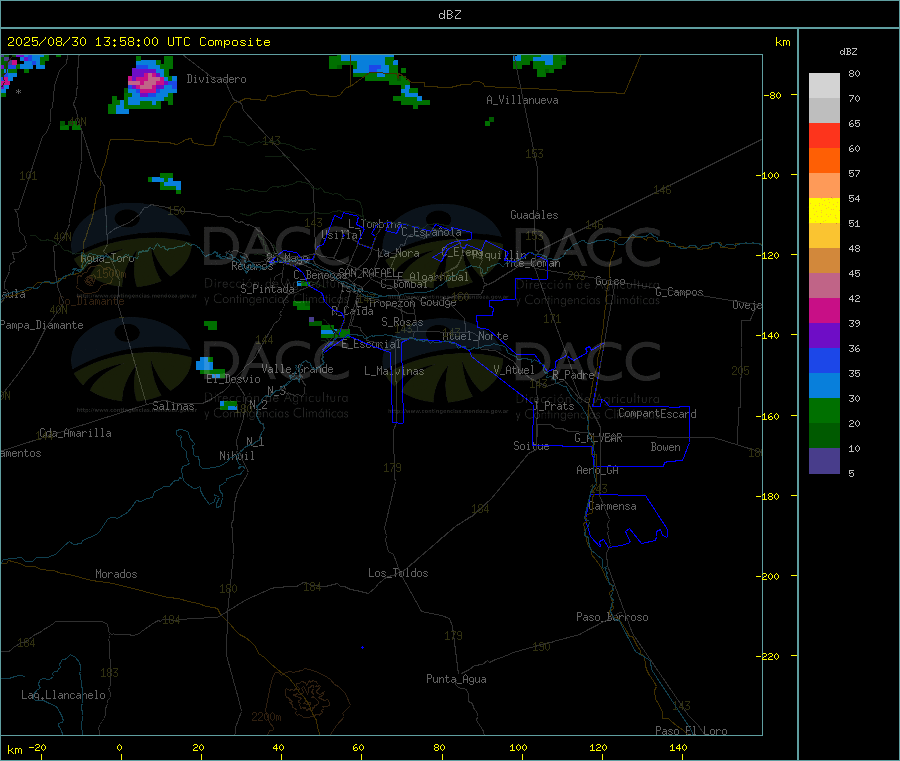The height and width of the screenshot is (761, 900).
Task: Click the 'R_Padre' map label
Action: 573,375
